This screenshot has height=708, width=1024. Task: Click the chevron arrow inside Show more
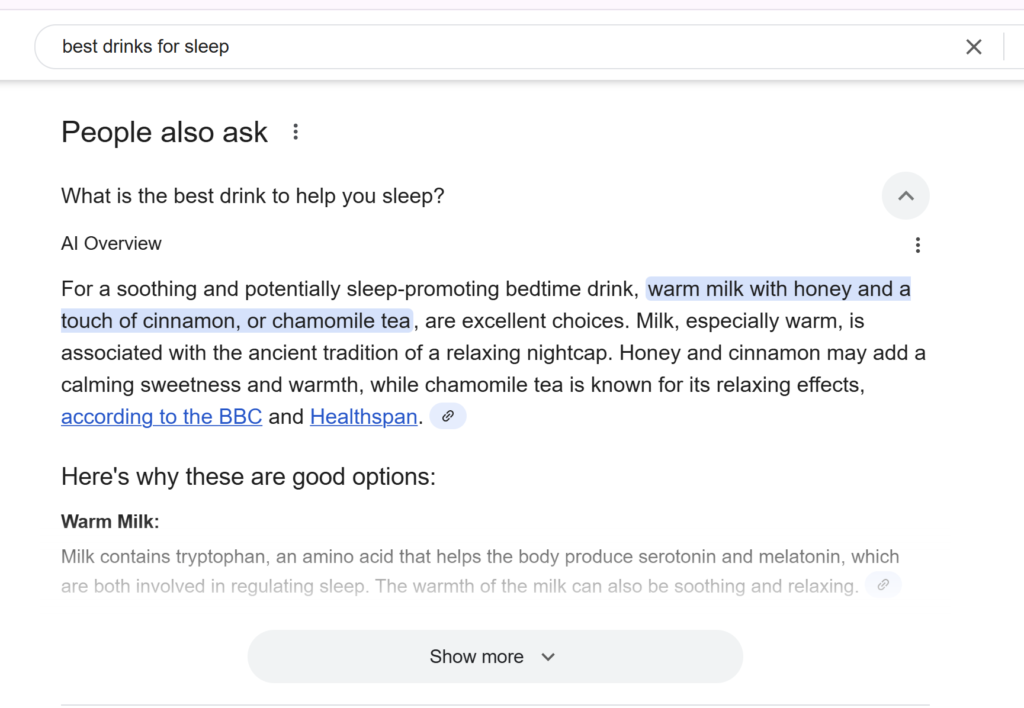pyautogui.click(x=548, y=657)
